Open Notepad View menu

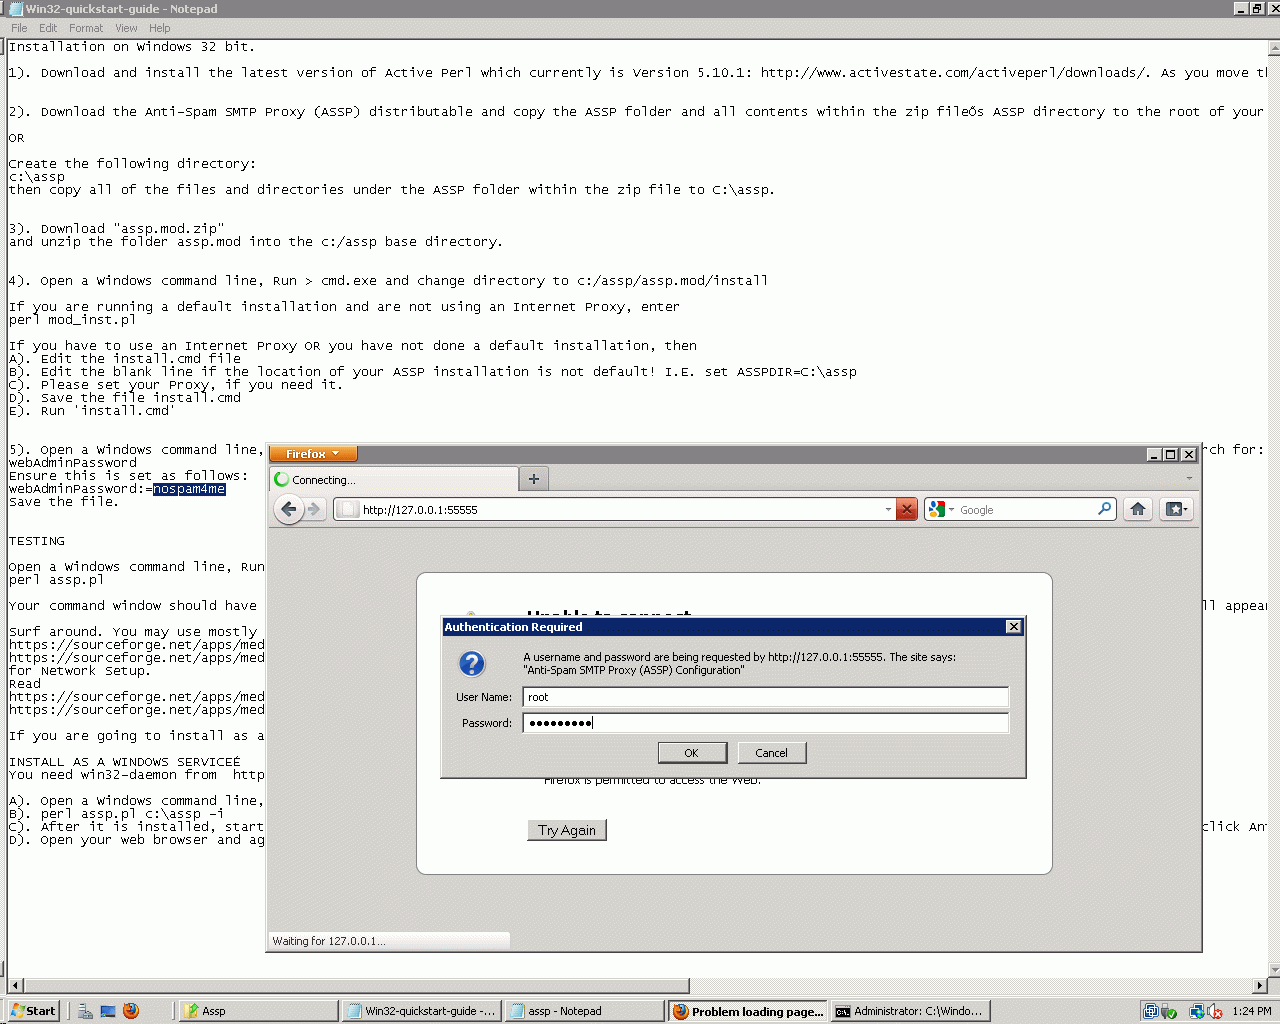126,28
